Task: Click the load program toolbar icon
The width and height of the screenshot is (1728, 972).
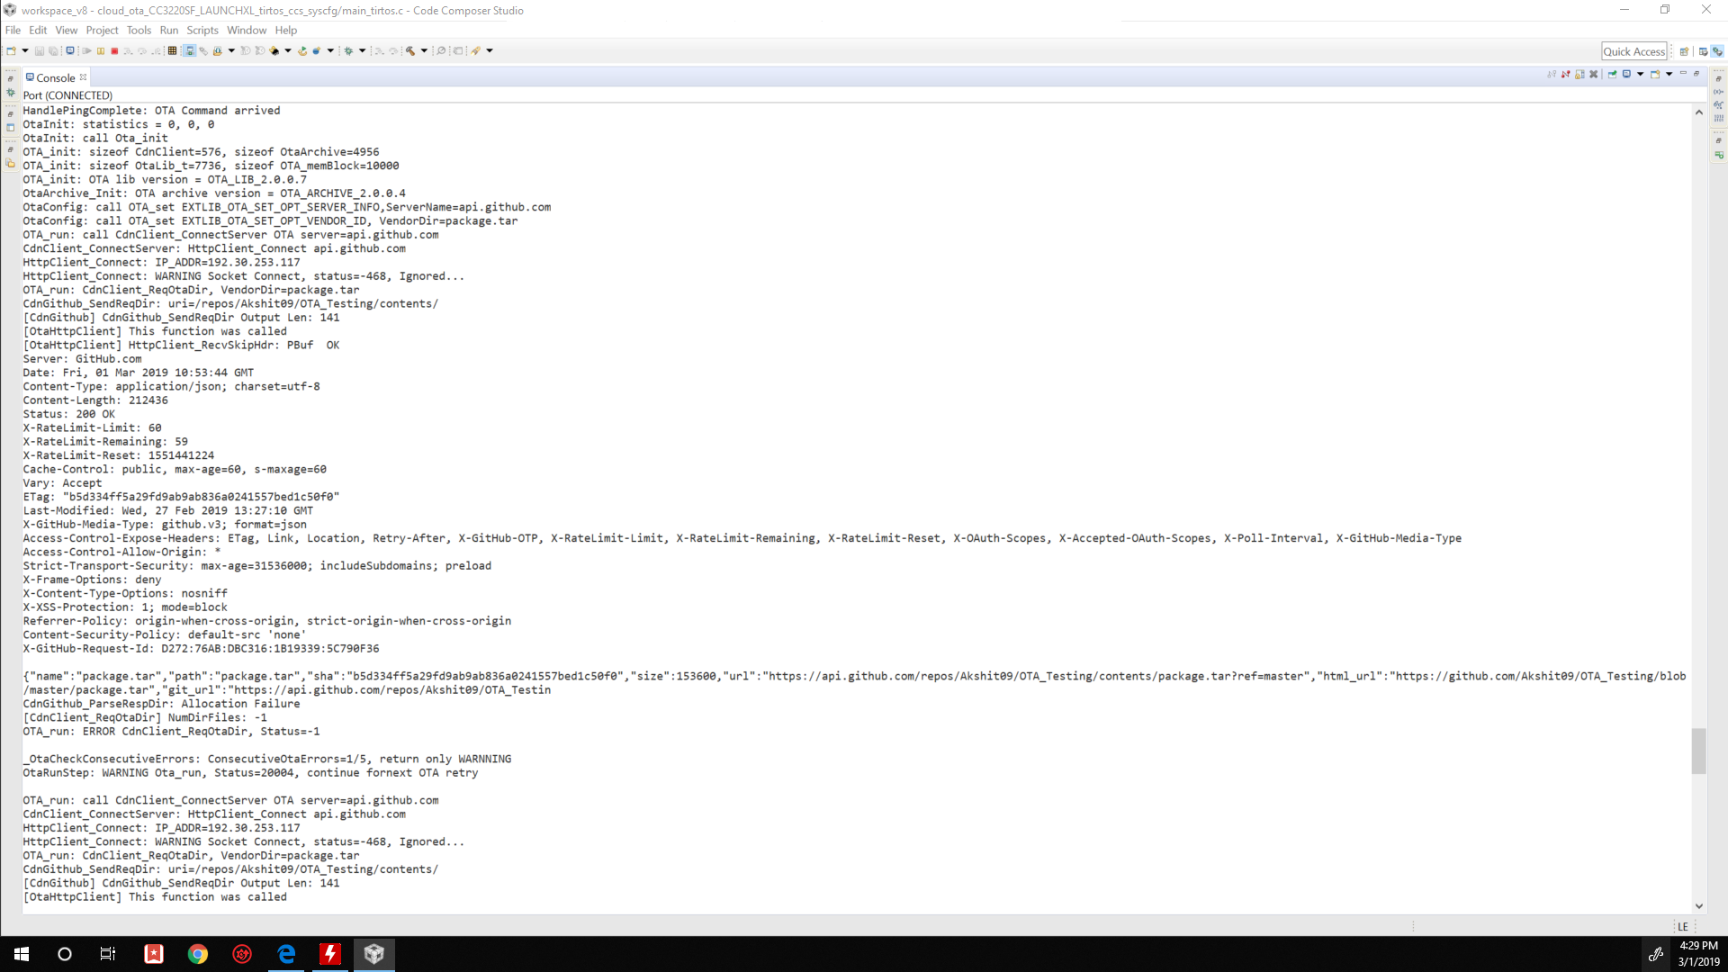Action: pyautogui.click(x=217, y=51)
